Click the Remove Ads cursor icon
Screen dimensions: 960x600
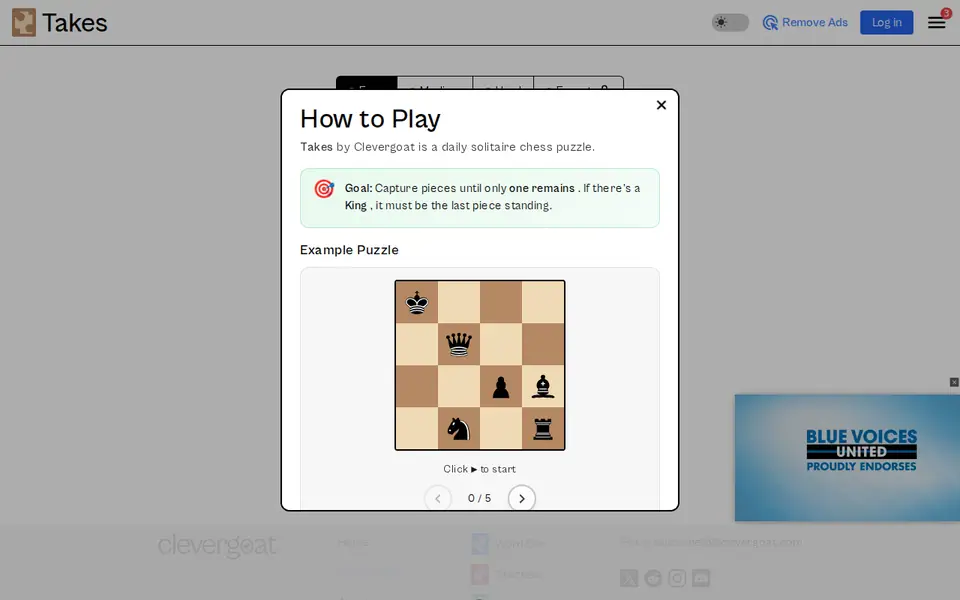click(x=770, y=23)
